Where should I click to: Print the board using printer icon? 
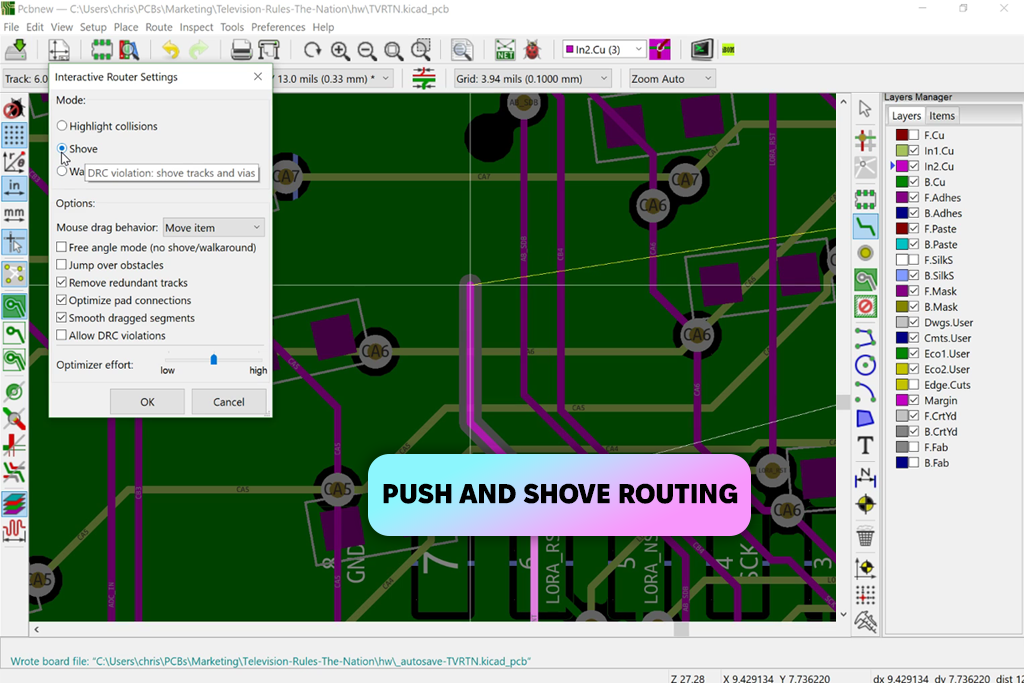(x=242, y=50)
